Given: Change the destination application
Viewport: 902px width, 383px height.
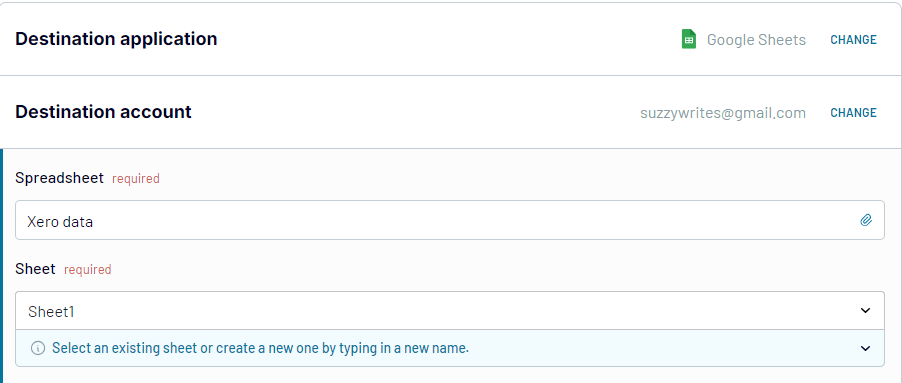Looking at the screenshot, I should (853, 40).
